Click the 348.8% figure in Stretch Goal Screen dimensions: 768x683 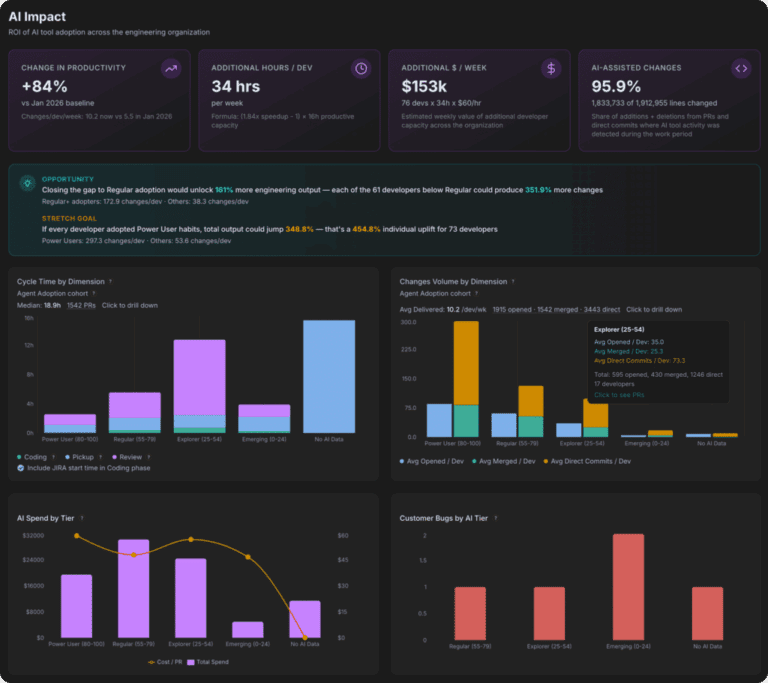click(x=299, y=229)
